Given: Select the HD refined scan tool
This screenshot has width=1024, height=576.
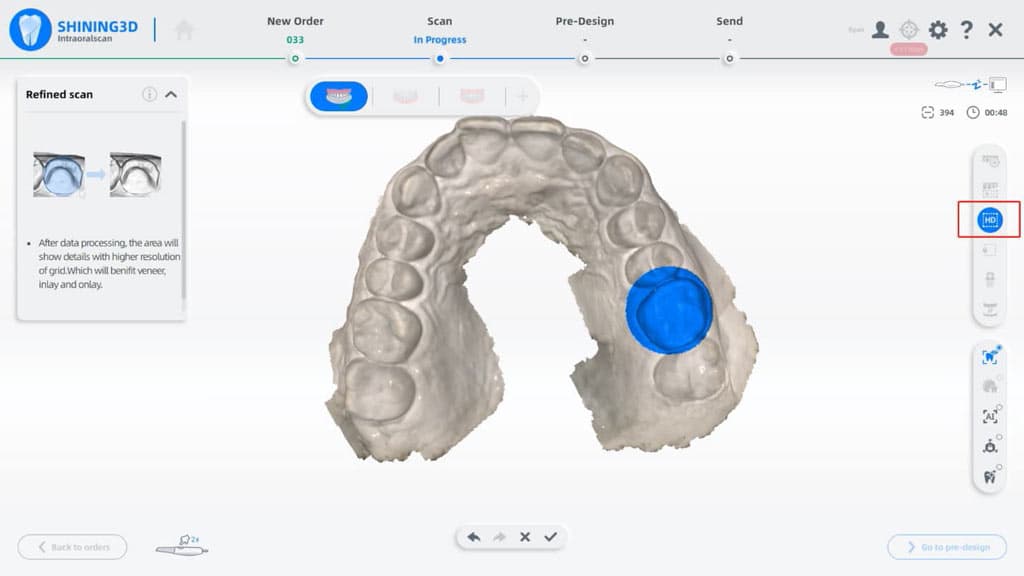Looking at the screenshot, I should pos(988,220).
